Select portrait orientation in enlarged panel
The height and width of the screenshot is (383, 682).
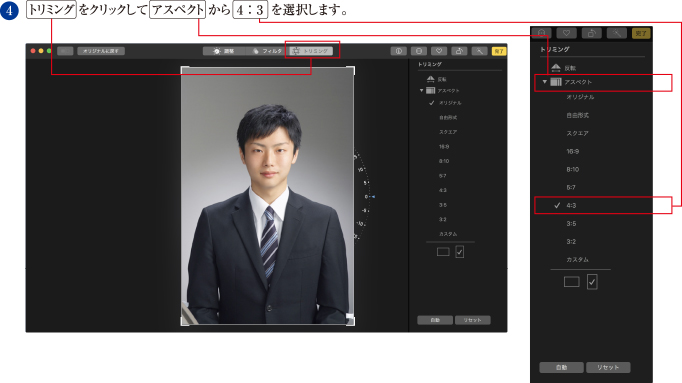[x=592, y=282]
